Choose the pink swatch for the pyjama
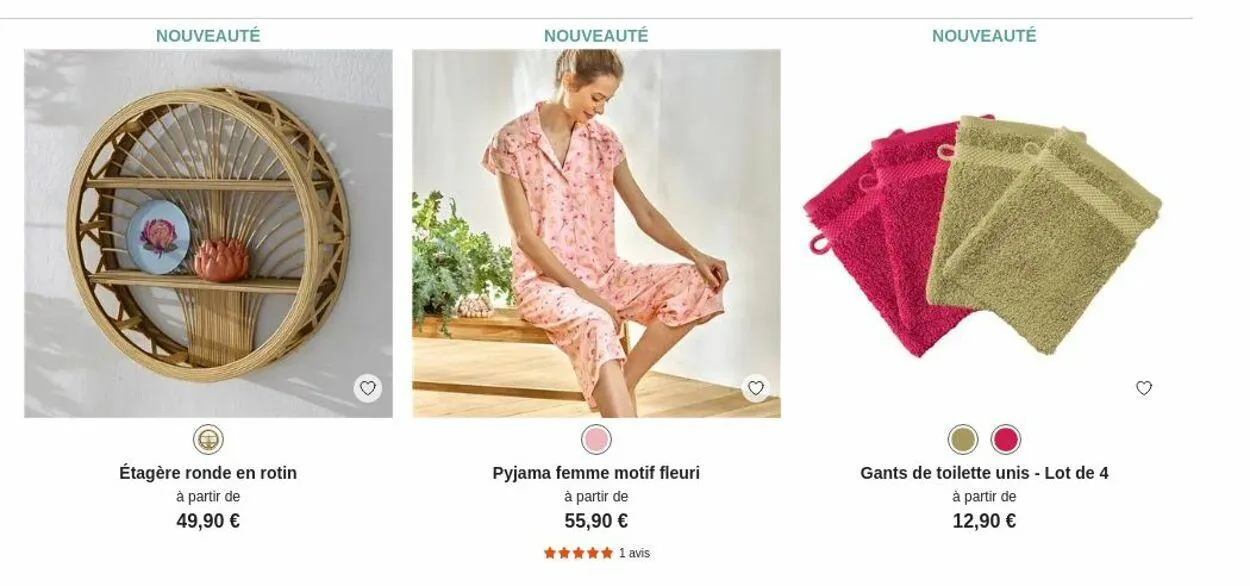 (596, 440)
